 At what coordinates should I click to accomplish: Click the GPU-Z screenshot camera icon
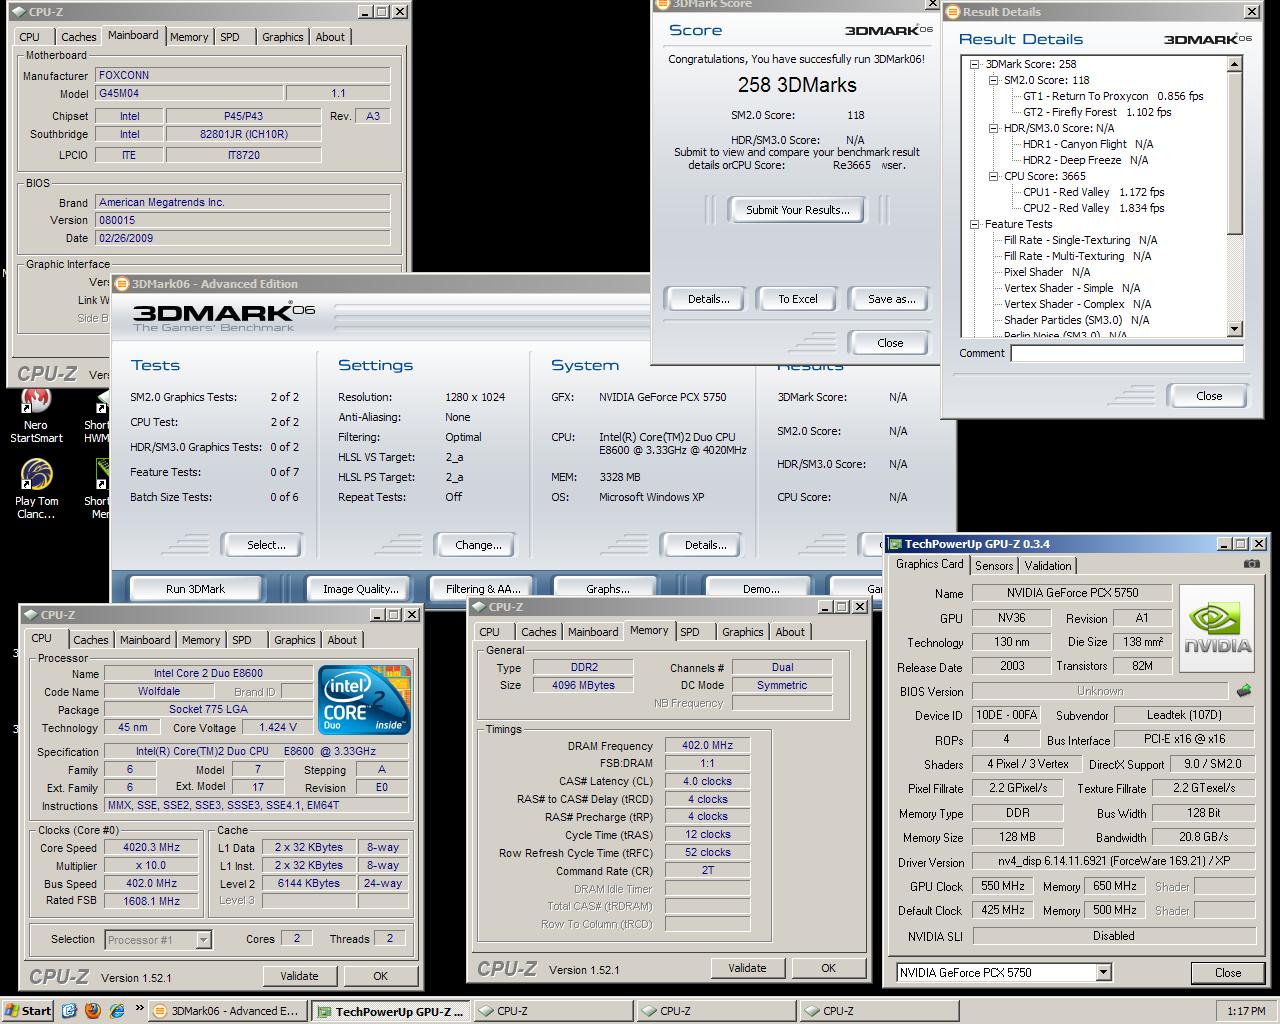(1251, 564)
